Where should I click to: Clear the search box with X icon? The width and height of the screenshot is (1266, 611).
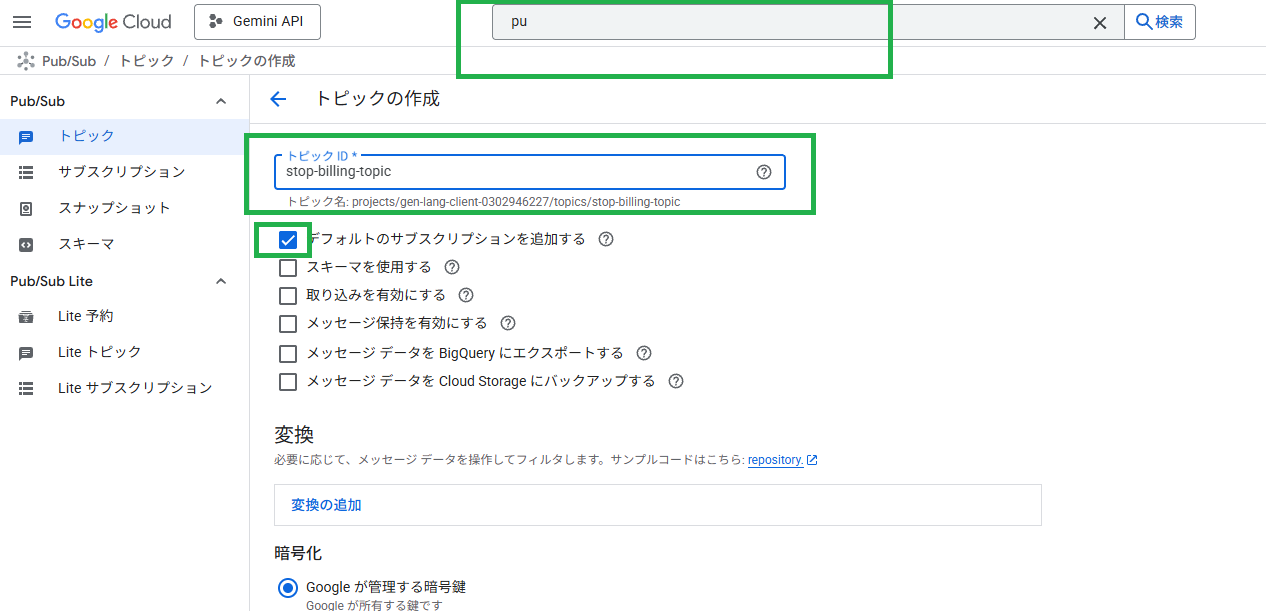pyautogui.click(x=1099, y=23)
